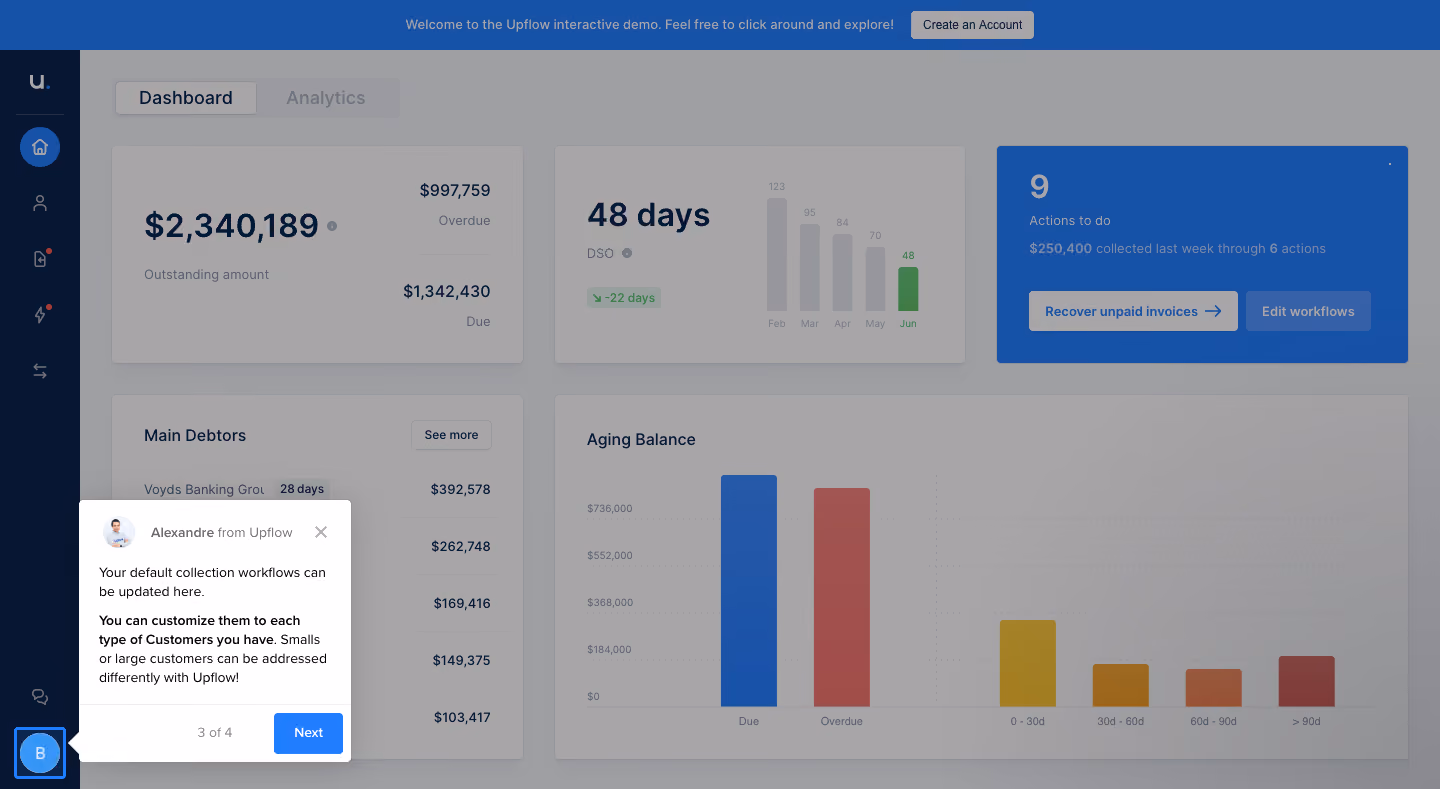Click Recover unpaid invoices button

coord(1133,311)
